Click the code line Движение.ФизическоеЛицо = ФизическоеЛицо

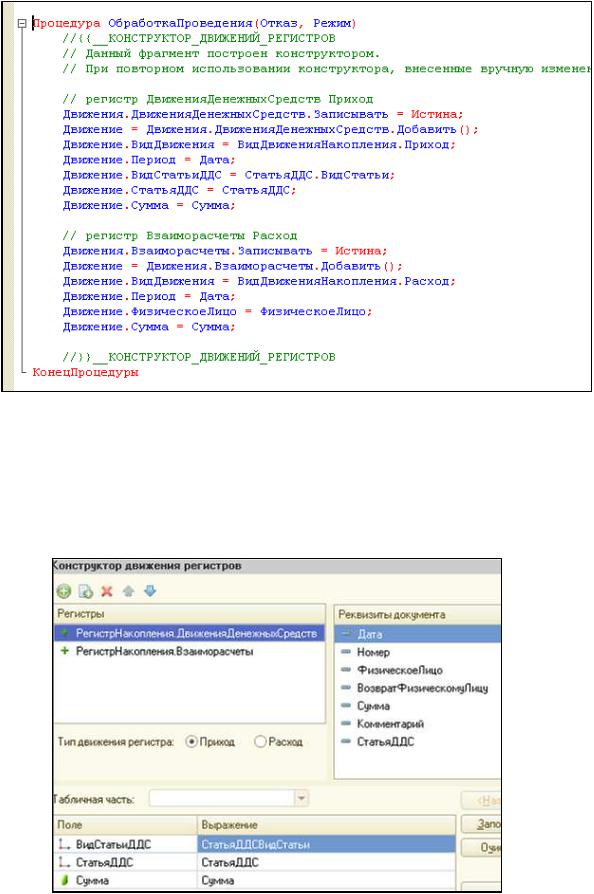pos(217,311)
